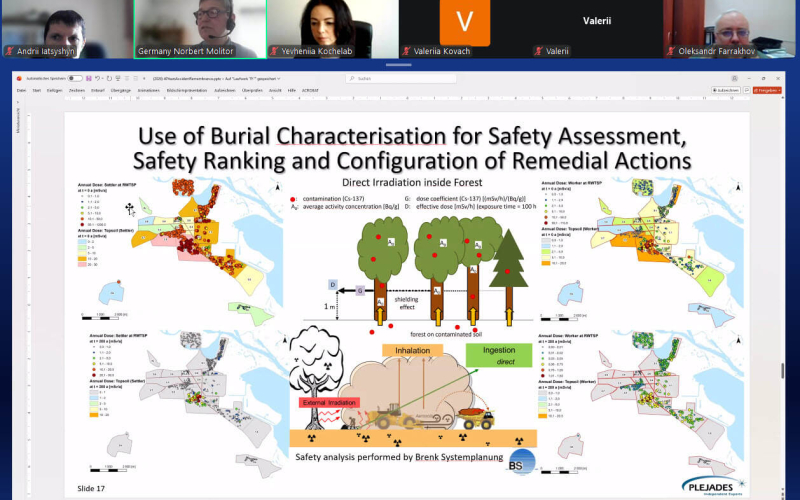Click the video strip collapse handle bar
This screenshot has height=500, width=800.
(398, 65)
